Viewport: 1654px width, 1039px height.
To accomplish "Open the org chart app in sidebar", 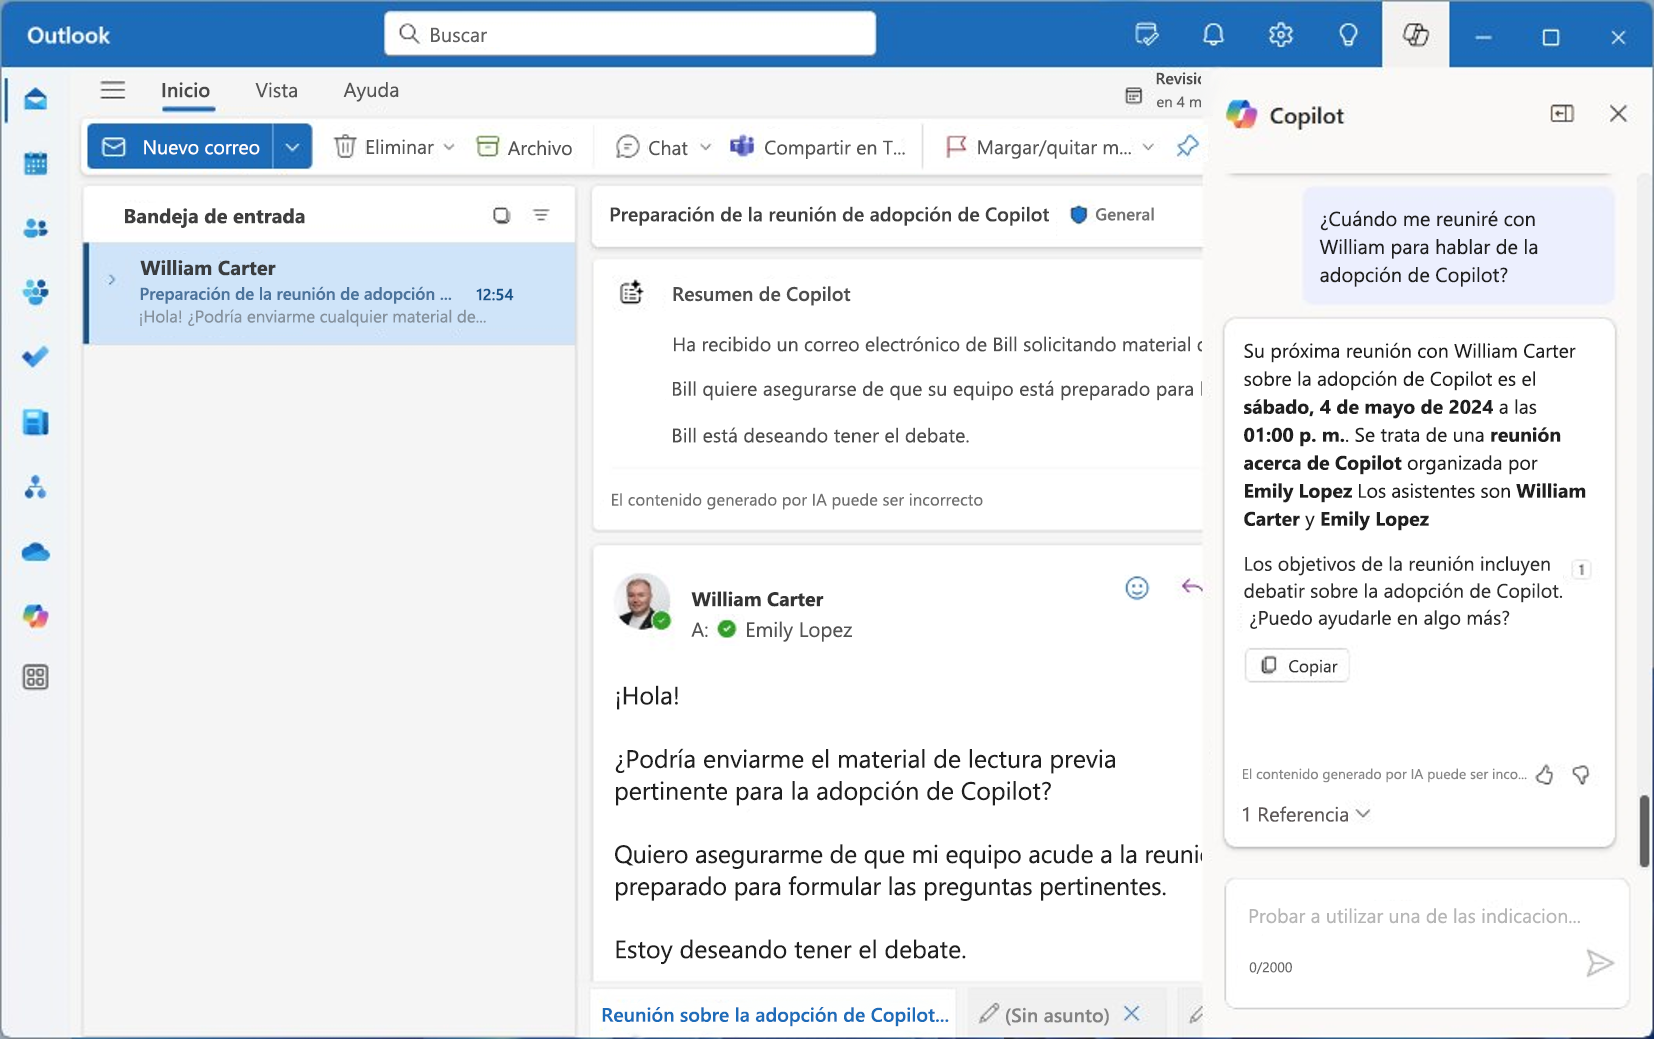I will pyautogui.click(x=36, y=487).
